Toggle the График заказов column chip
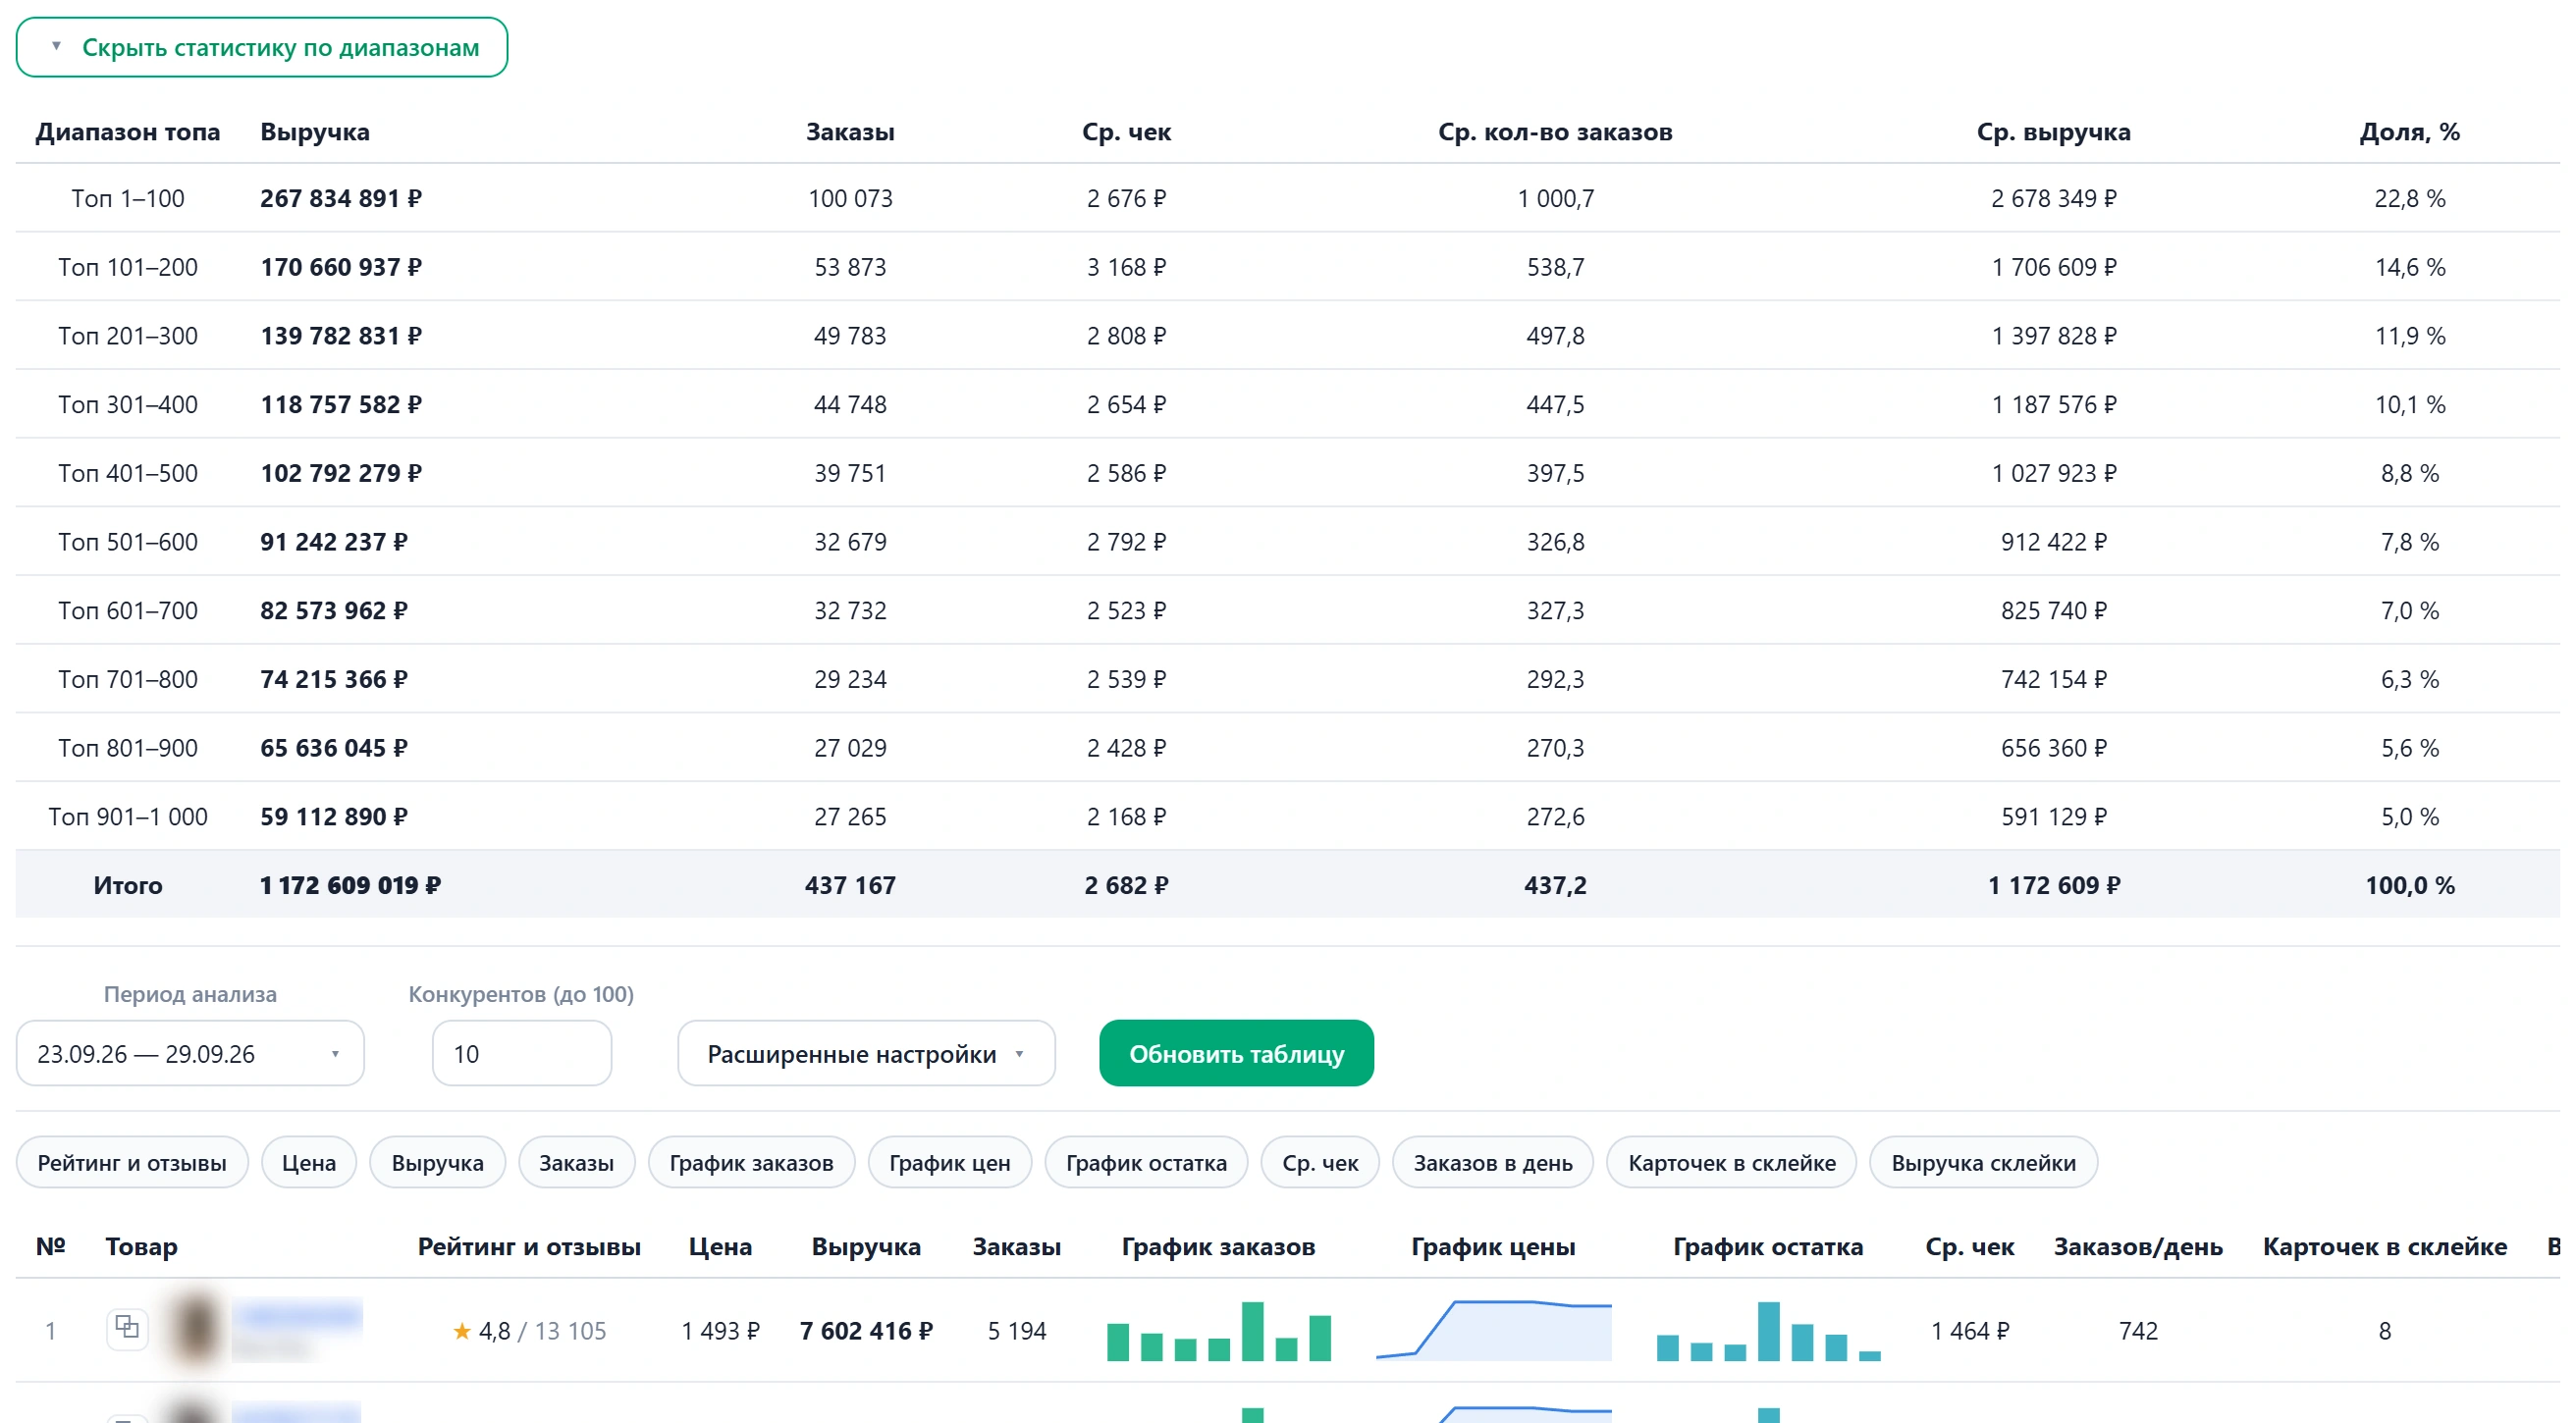2576x1423 pixels. tap(751, 1162)
